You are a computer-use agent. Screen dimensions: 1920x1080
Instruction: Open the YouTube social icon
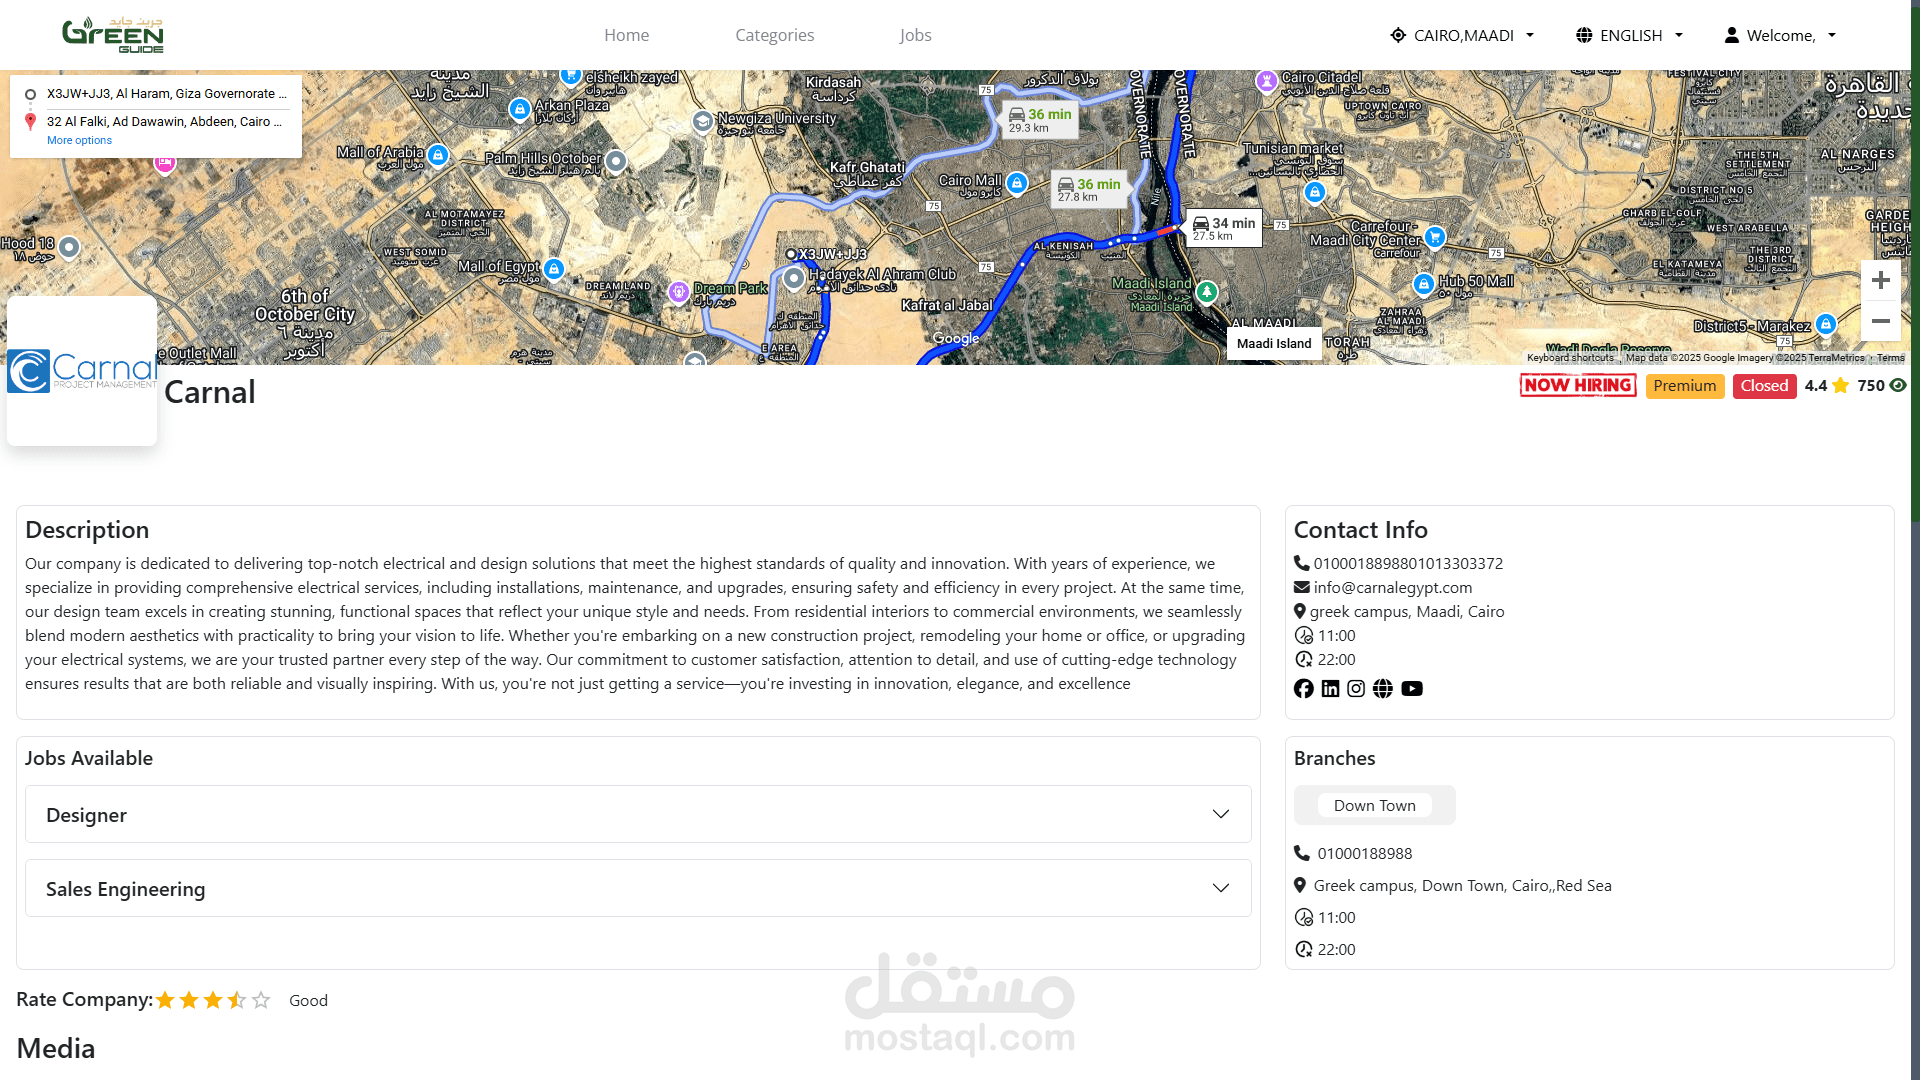[1412, 689]
